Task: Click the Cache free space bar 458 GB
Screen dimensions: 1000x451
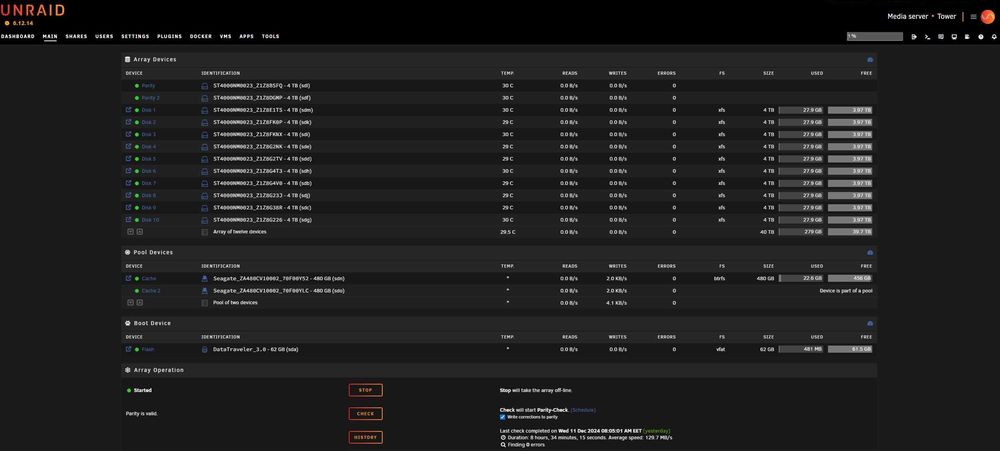Action: (x=850, y=278)
